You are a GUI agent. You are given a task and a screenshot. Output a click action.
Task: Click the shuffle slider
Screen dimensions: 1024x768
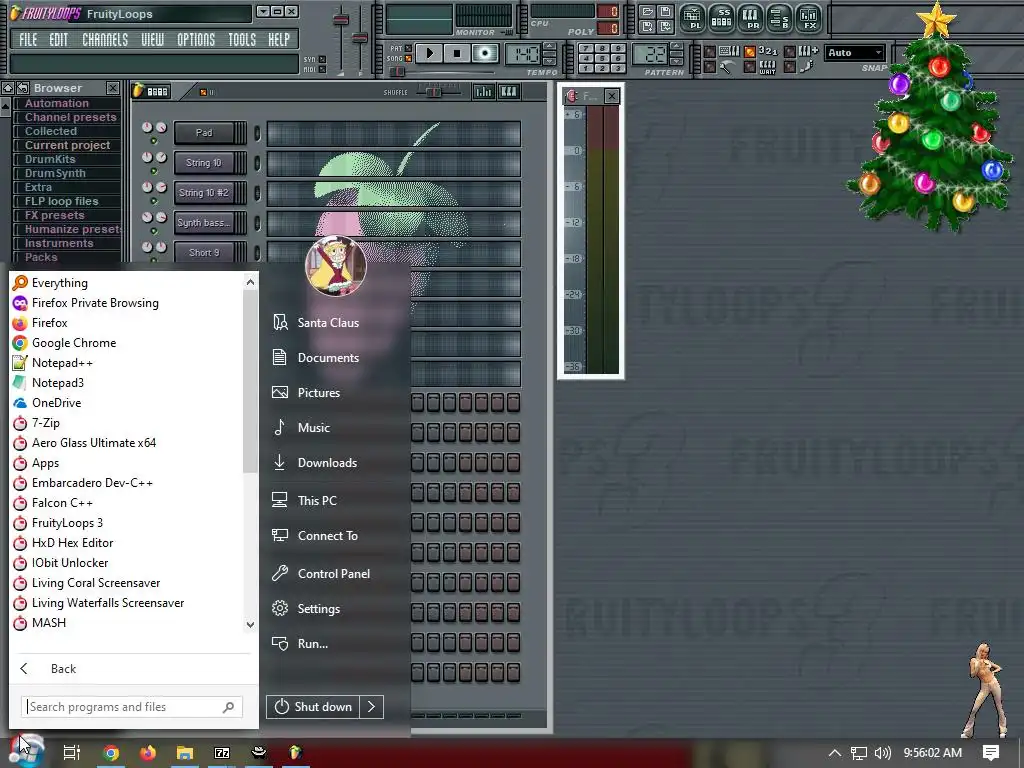pos(434,91)
